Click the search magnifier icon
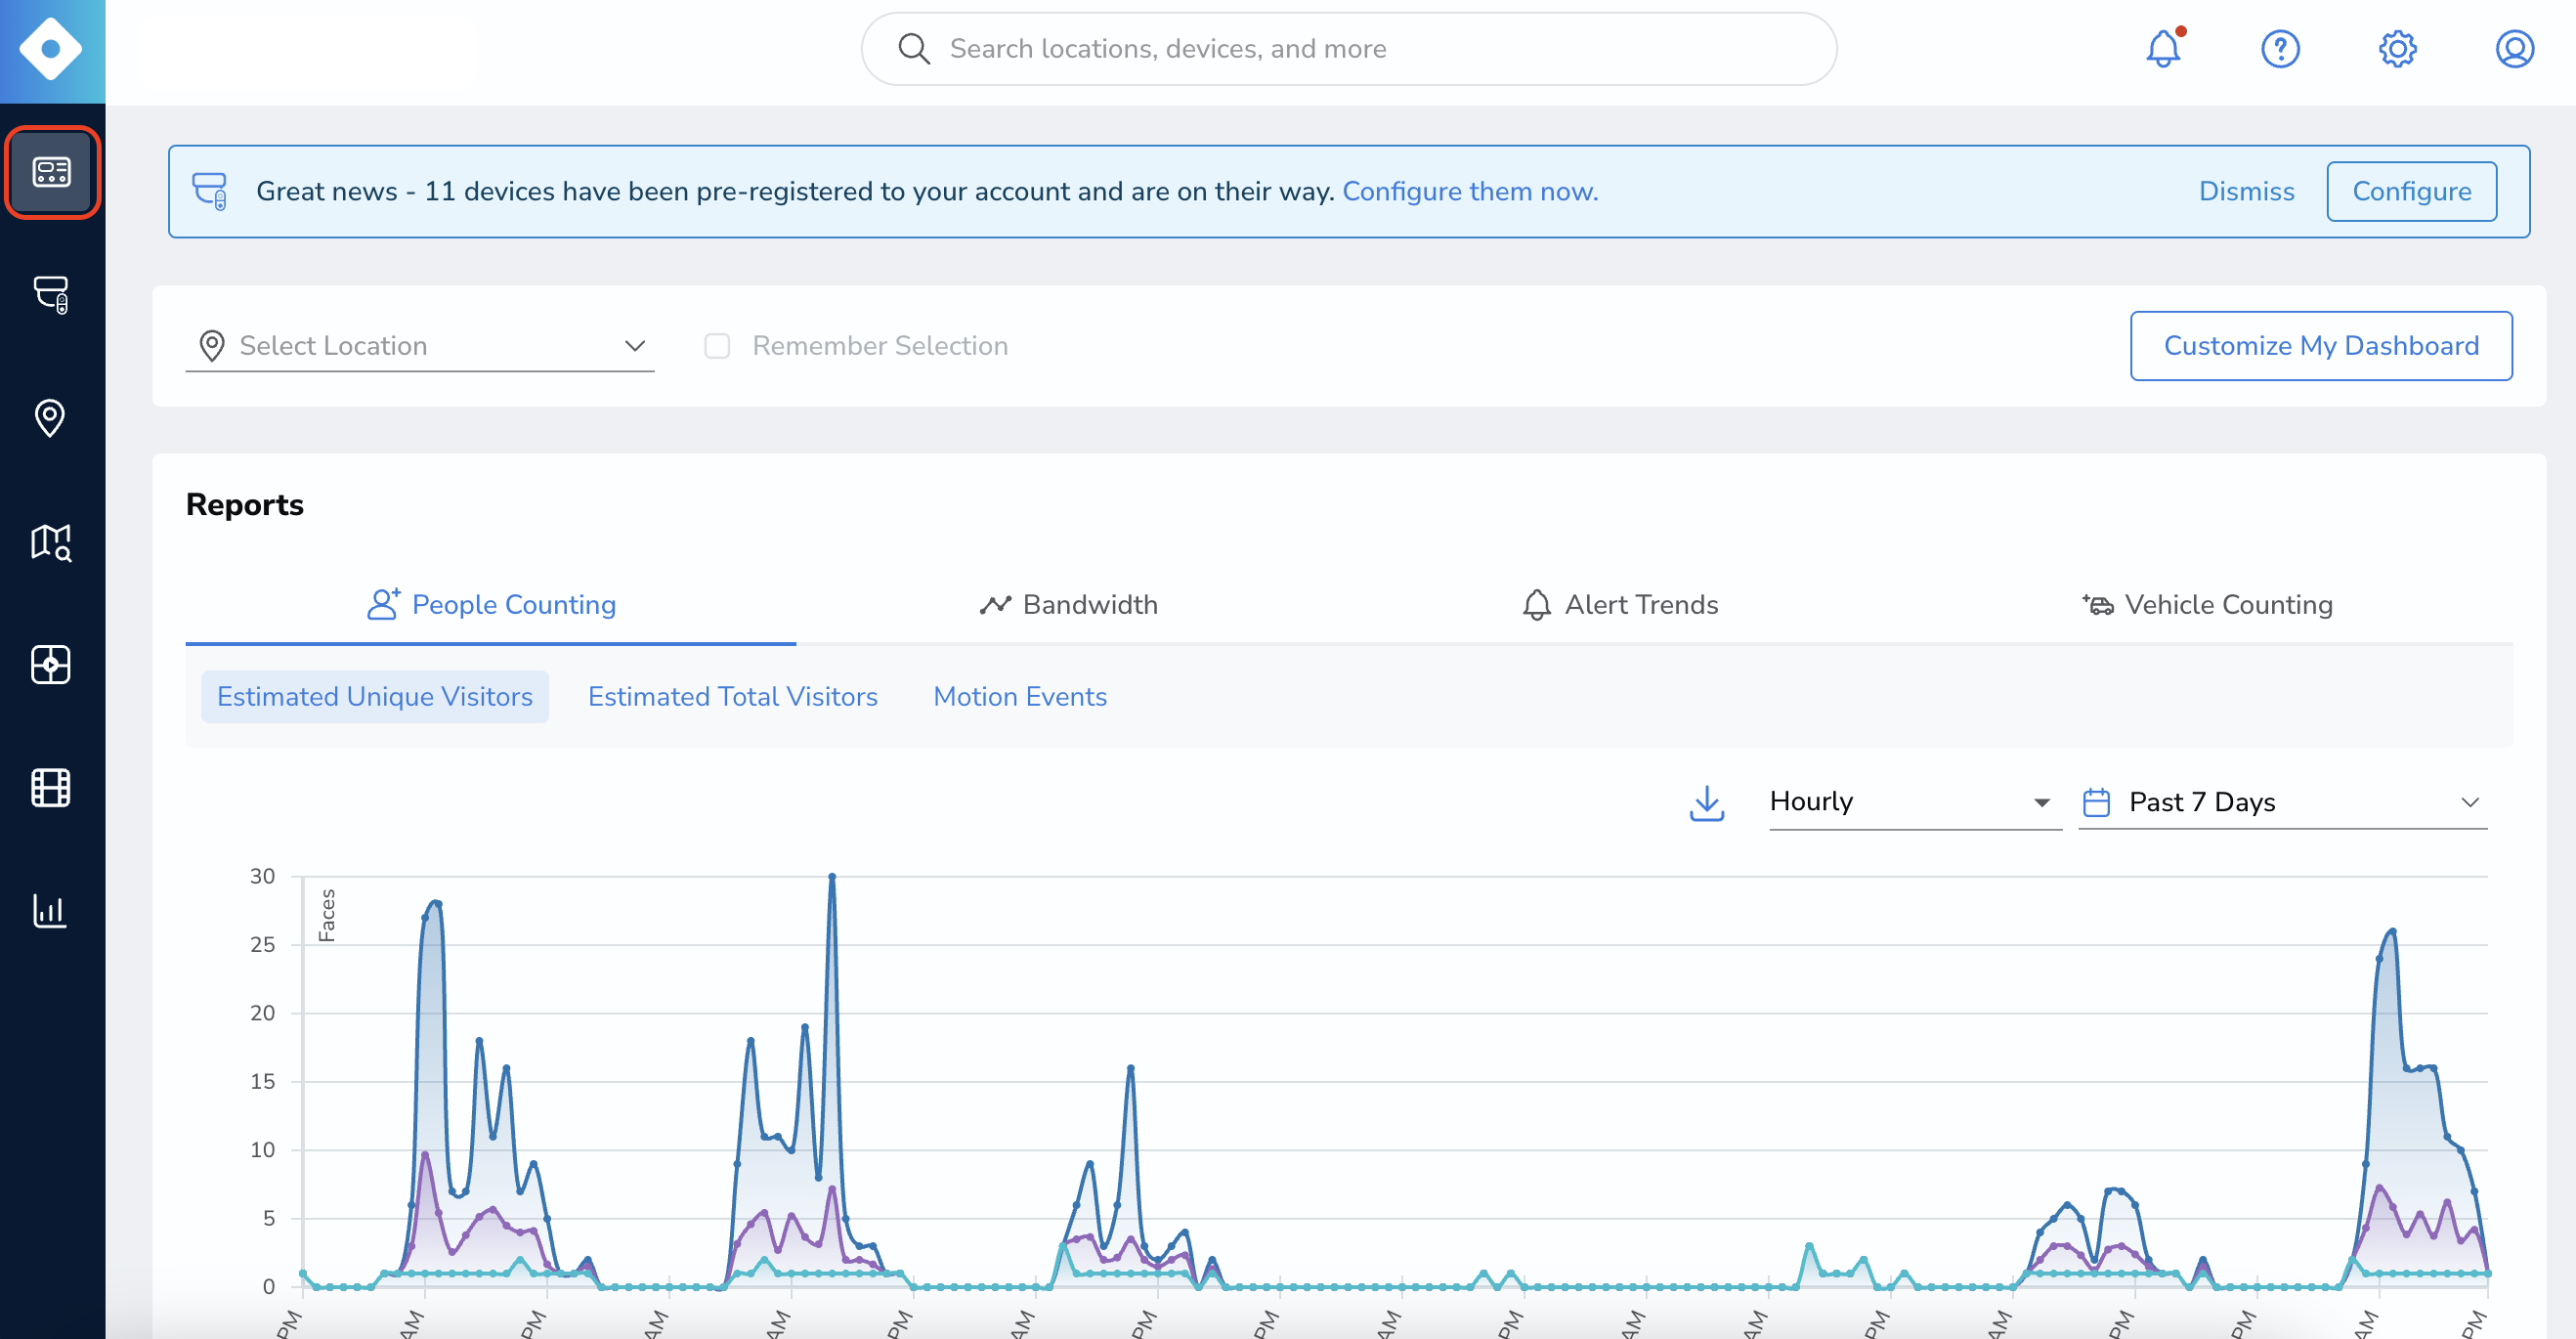The image size is (2576, 1339). point(913,49)
